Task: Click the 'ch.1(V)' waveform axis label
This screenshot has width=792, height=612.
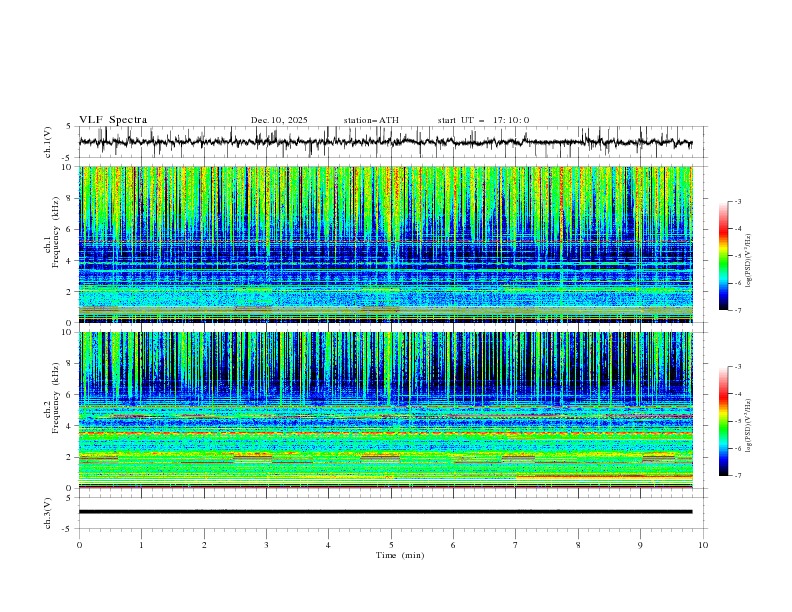Action: click(x=48, y=142)
